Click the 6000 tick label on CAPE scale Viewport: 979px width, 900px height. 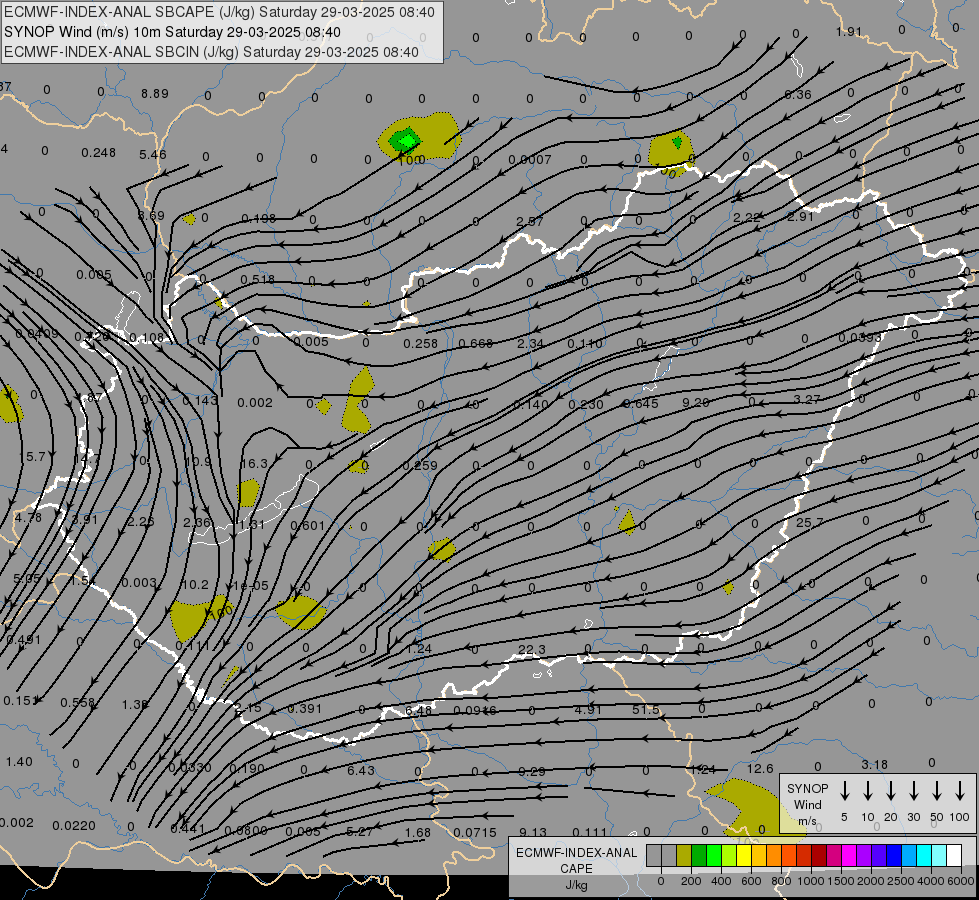(961, 881)
